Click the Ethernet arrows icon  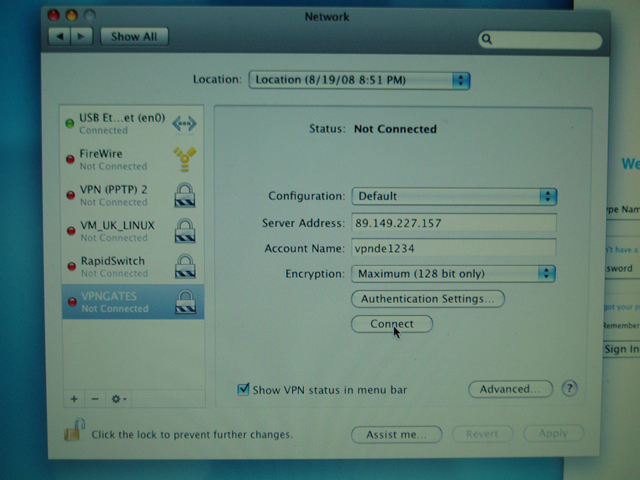click(184, 123)
